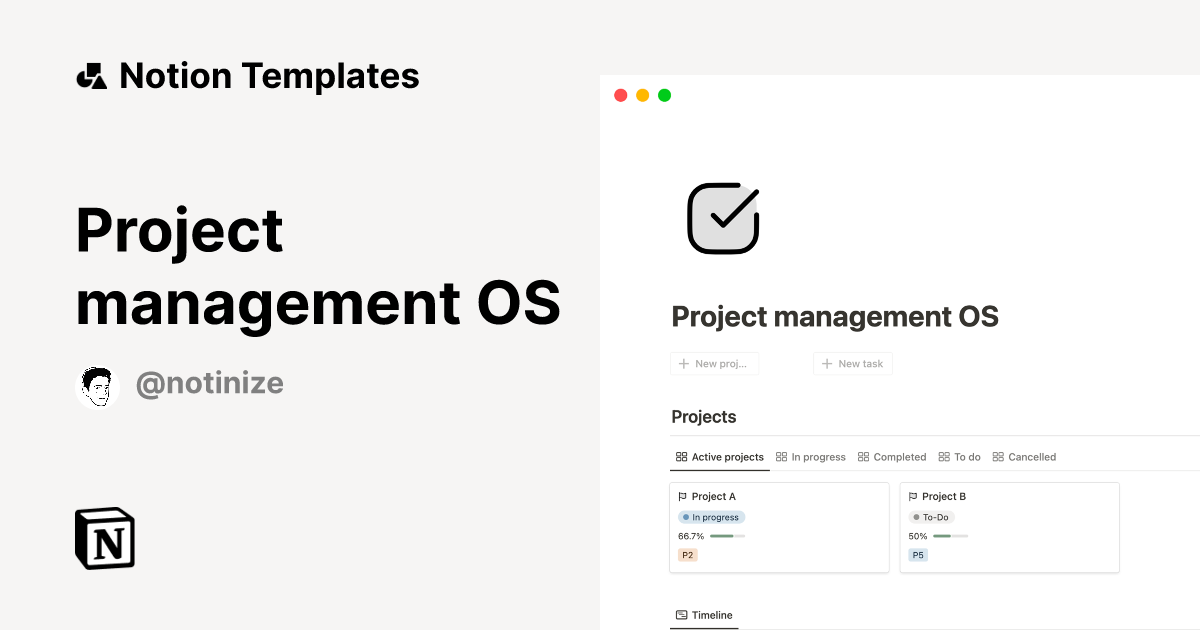Click the checkmark page icon above the title
The height and width of the screenshot is (630, 1200).
723,218
